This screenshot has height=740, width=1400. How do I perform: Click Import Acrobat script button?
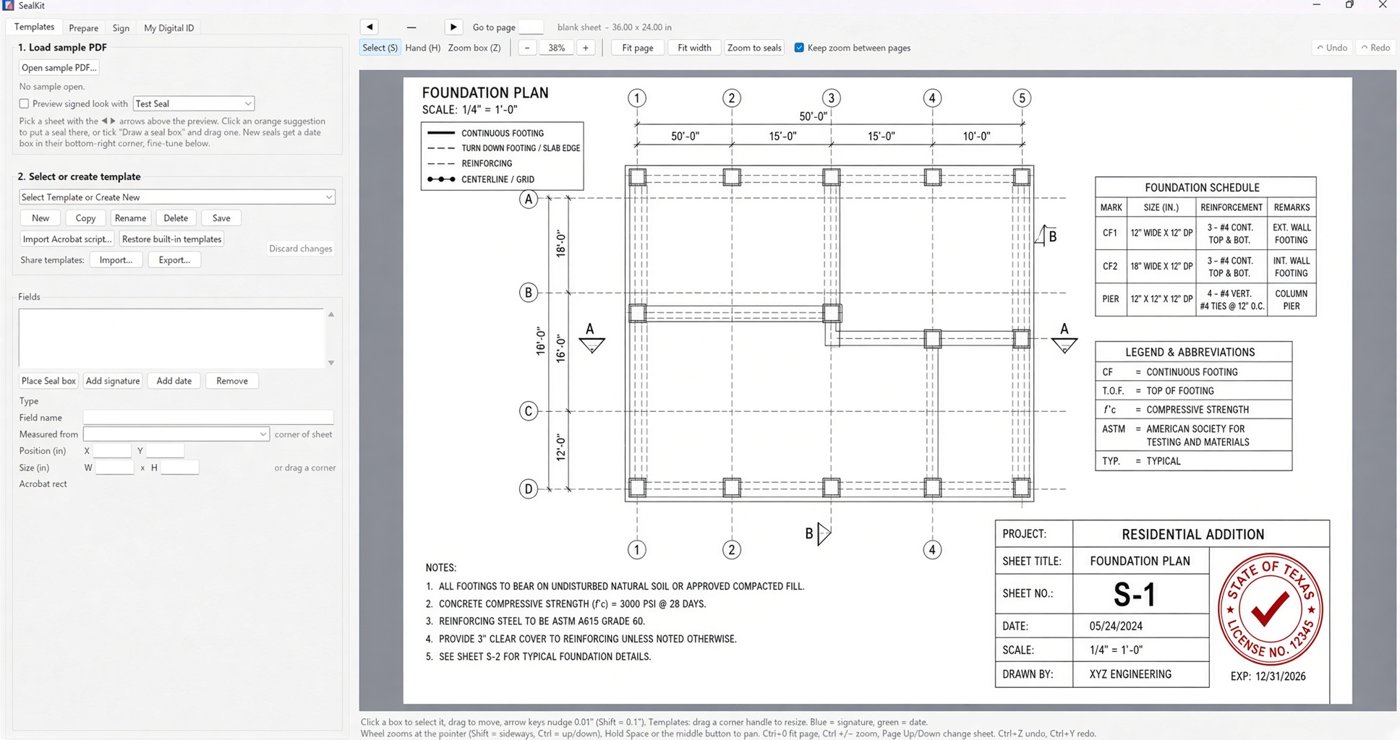[x=68, y=239]
